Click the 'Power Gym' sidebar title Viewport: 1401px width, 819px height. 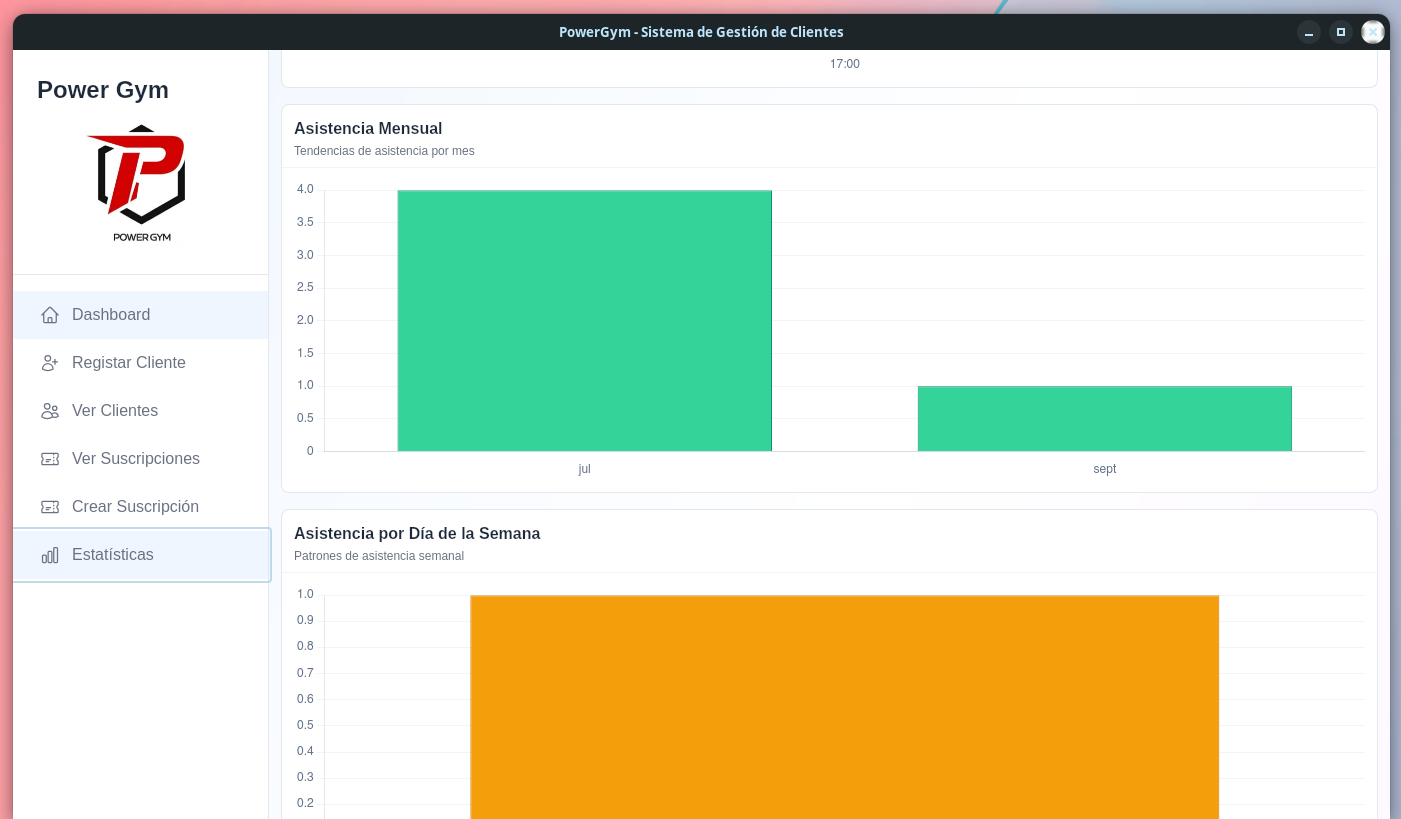coord(103,90)
